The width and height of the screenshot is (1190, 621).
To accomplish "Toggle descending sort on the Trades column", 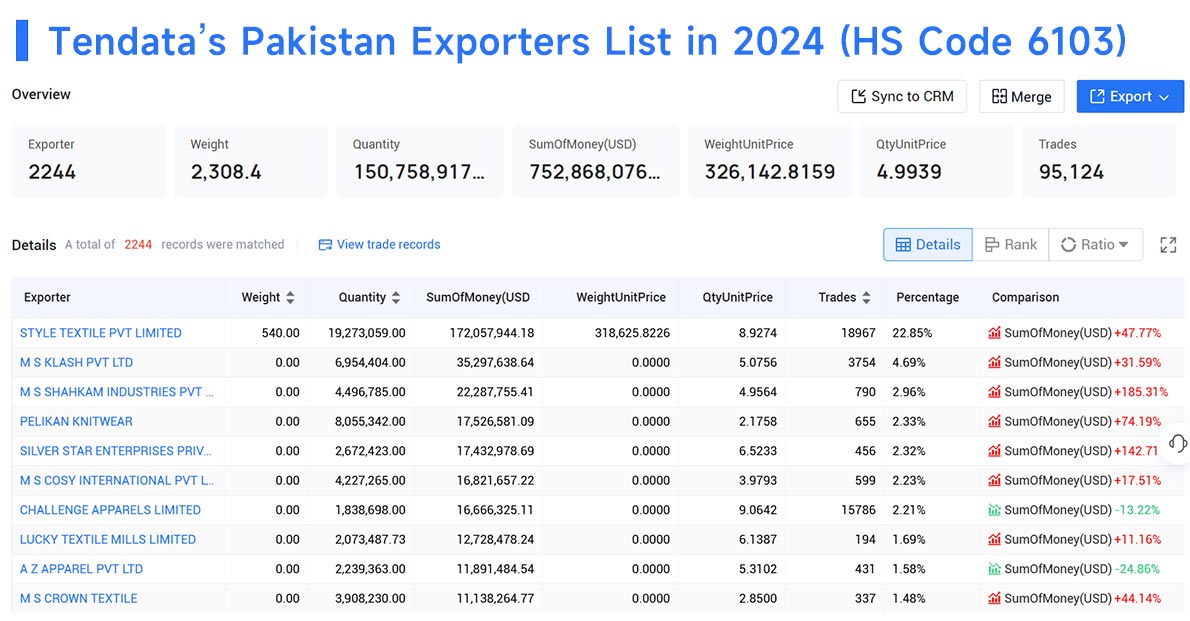I will 865,299.
